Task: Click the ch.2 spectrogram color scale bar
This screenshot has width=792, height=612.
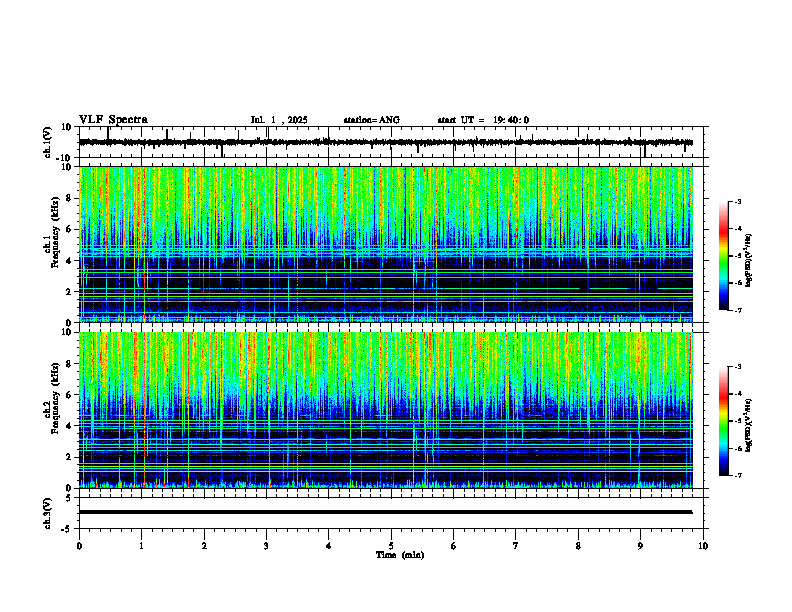Action: pos(723,421)
